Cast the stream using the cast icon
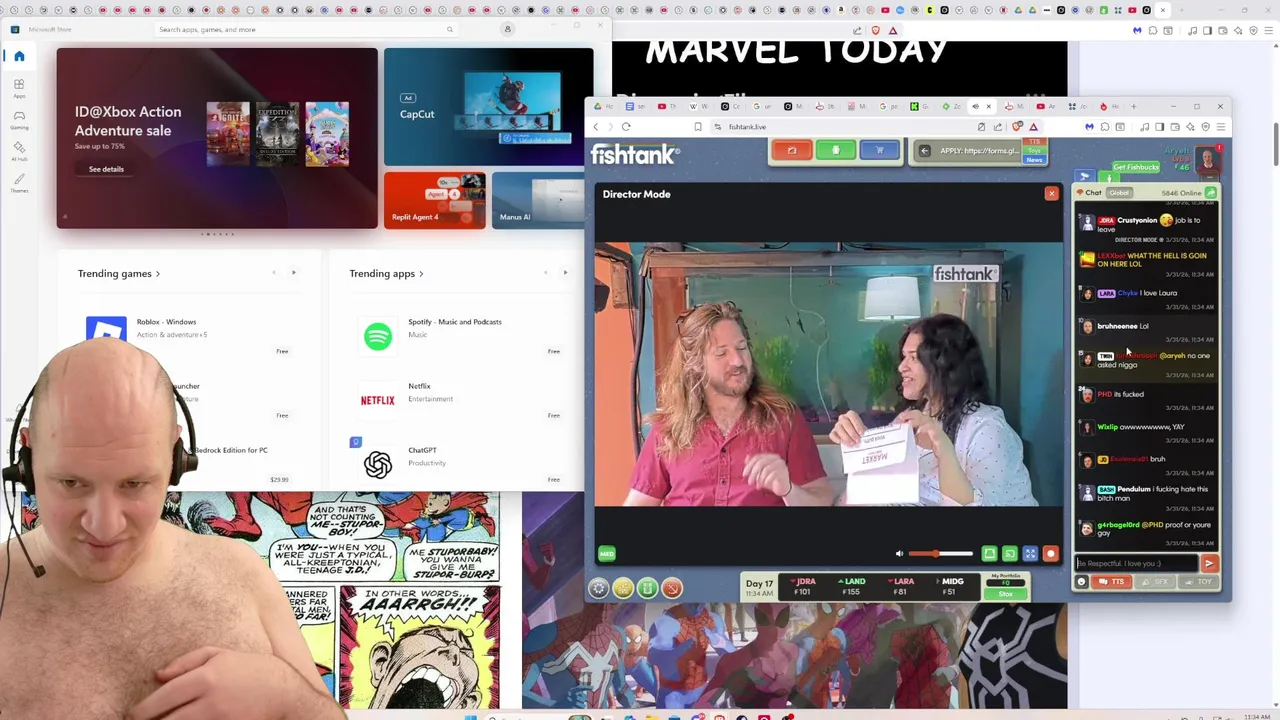1280x720 pixels. coord(1010,553)
